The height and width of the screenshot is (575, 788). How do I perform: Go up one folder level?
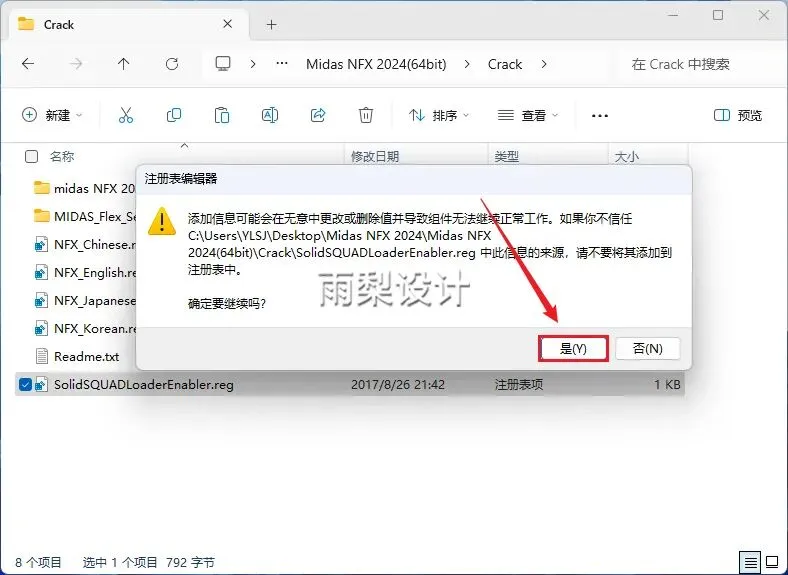pos(124,64)
